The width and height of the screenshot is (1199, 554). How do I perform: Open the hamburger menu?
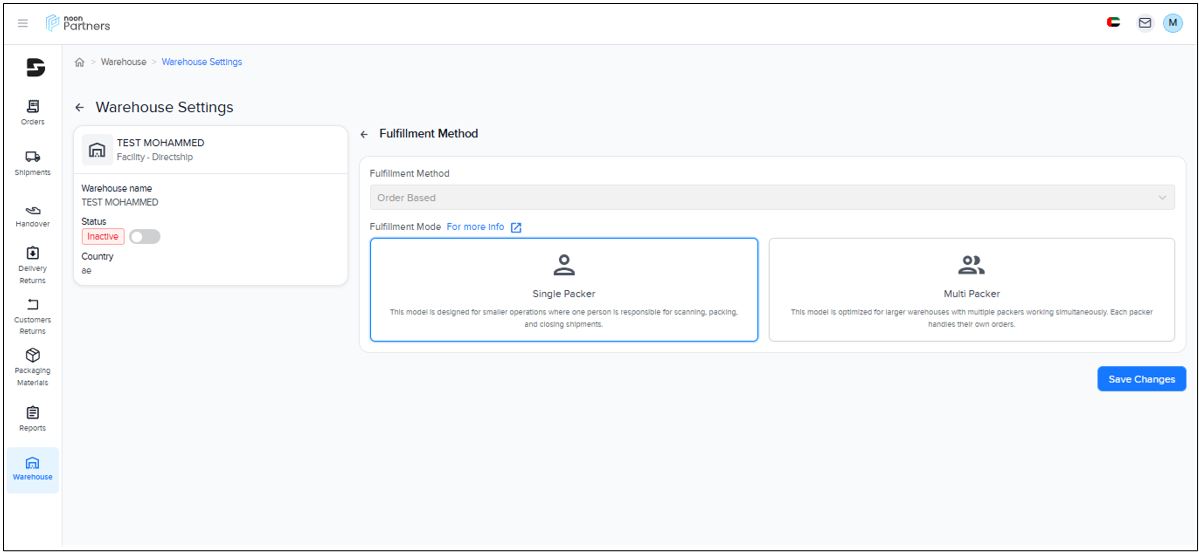click(x=23, y=23)
